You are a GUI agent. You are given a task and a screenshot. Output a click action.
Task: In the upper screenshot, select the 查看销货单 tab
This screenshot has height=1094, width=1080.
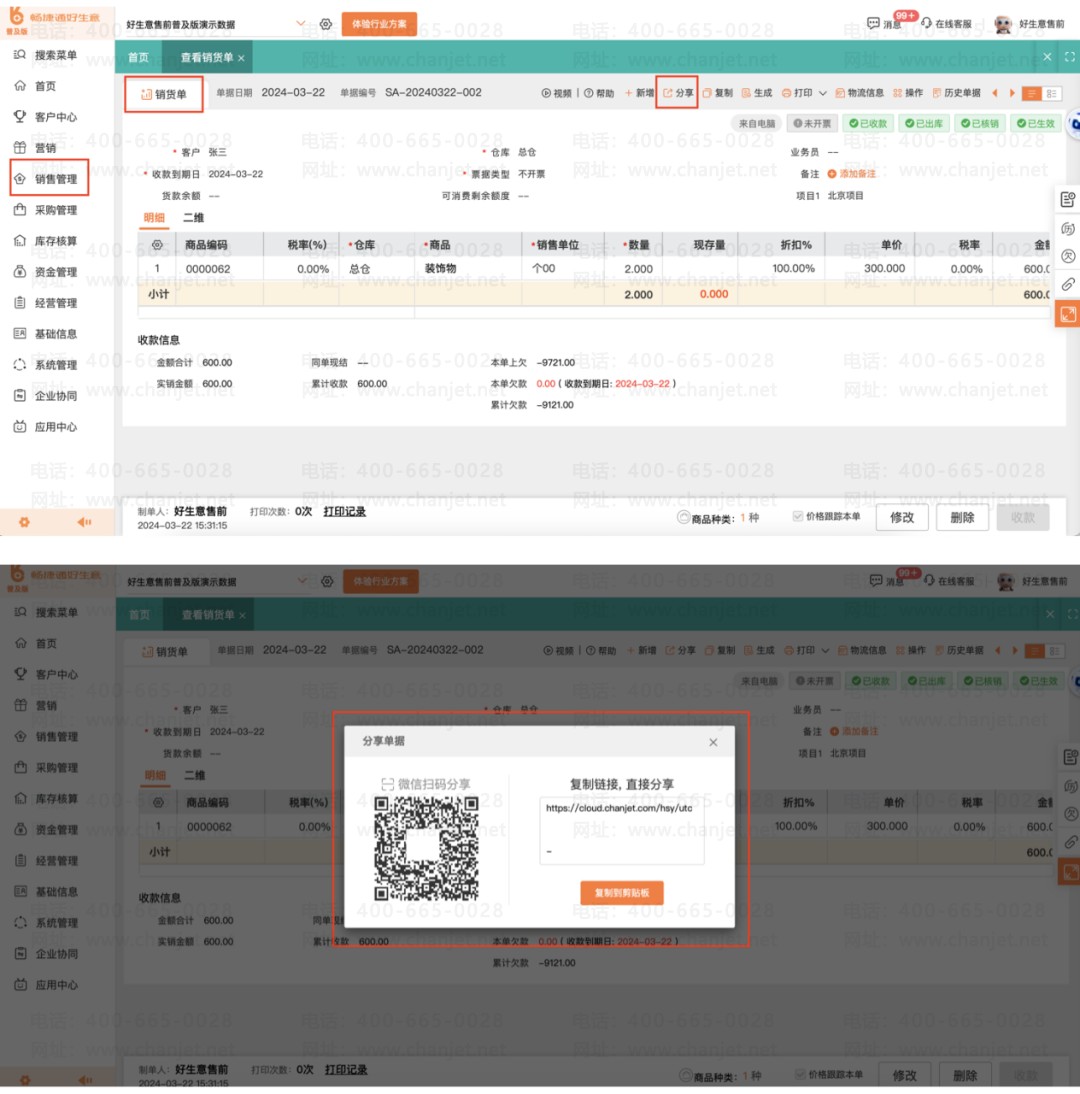tap(207, 57)
